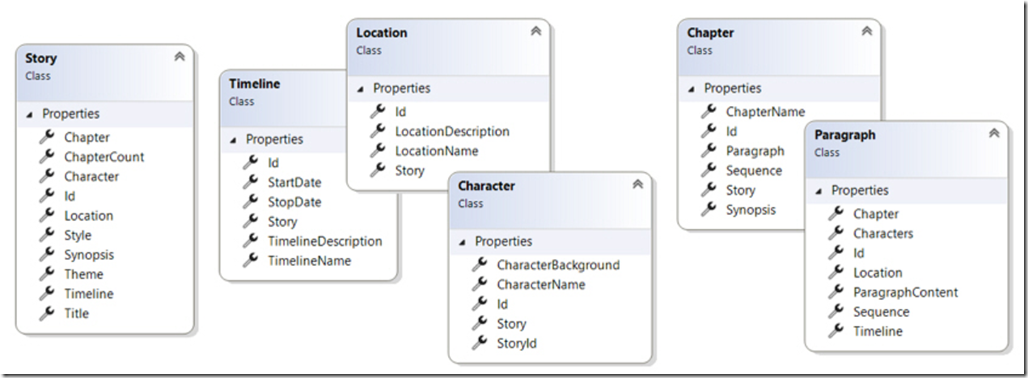Click wrench icon beside Timeline in Paragraph
The width and height of the screenshot is (1028, 378).
[836, 331]
